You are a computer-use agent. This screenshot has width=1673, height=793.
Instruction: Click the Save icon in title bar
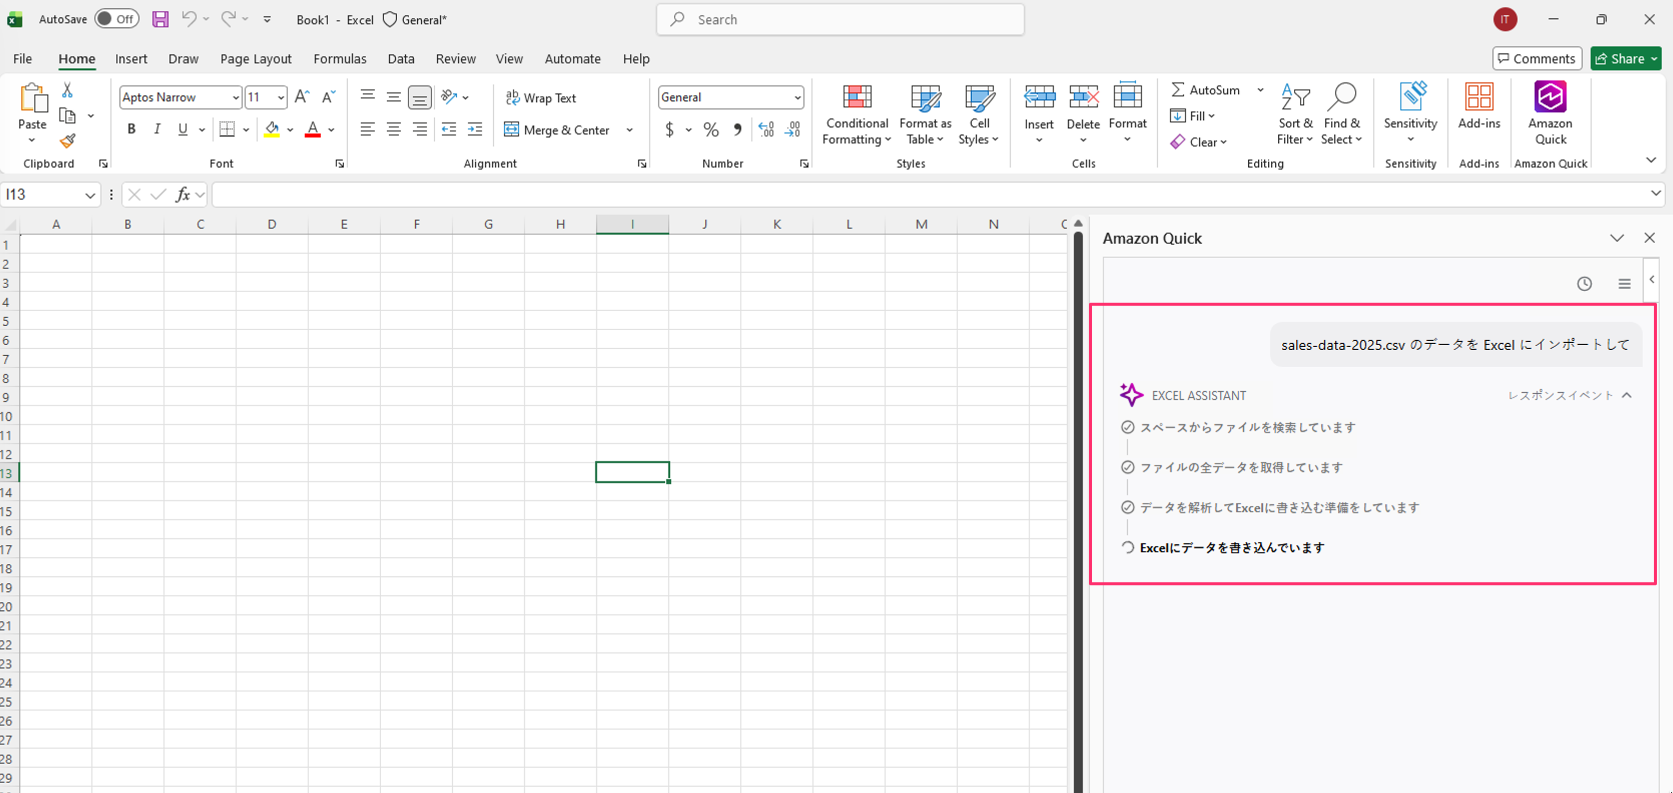pyautogui.click(x=160, y=19)
